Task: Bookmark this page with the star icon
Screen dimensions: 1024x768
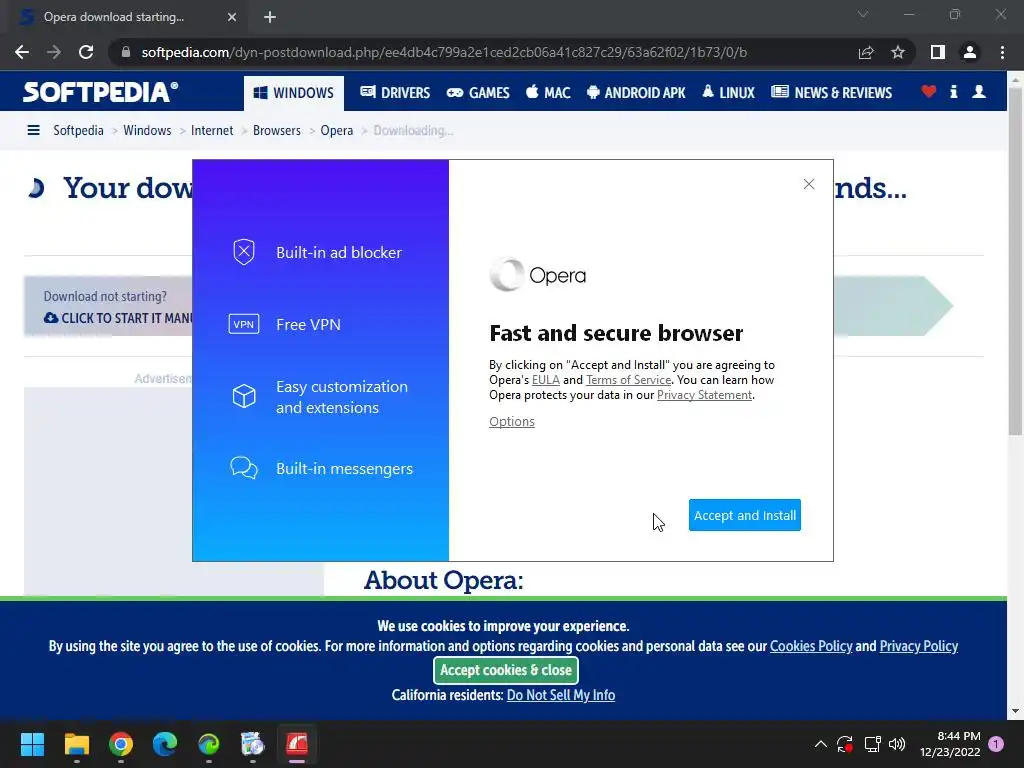Action: coord(898,52)
